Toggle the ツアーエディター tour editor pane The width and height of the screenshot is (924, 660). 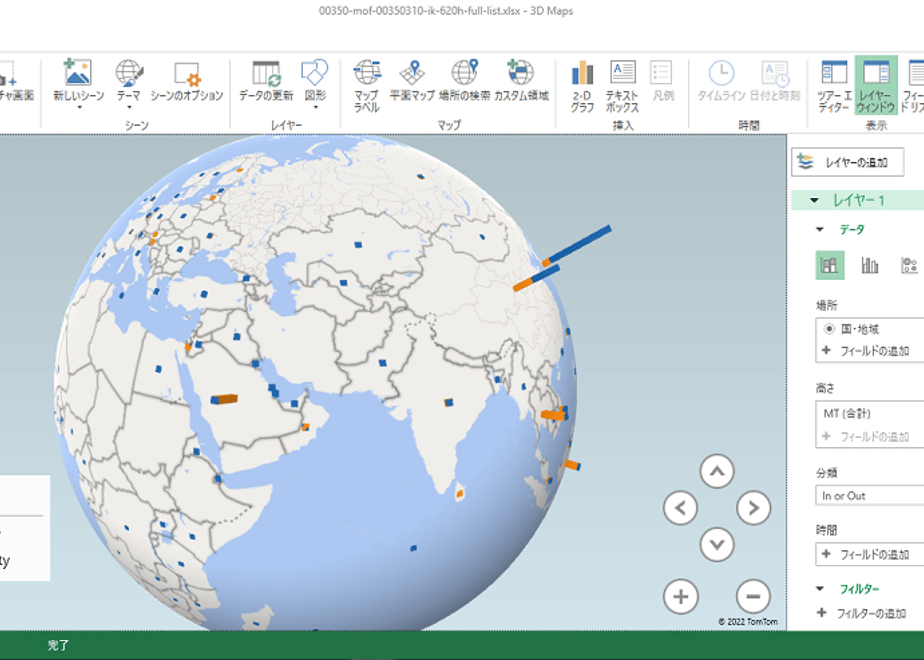[x=834, y=86]
